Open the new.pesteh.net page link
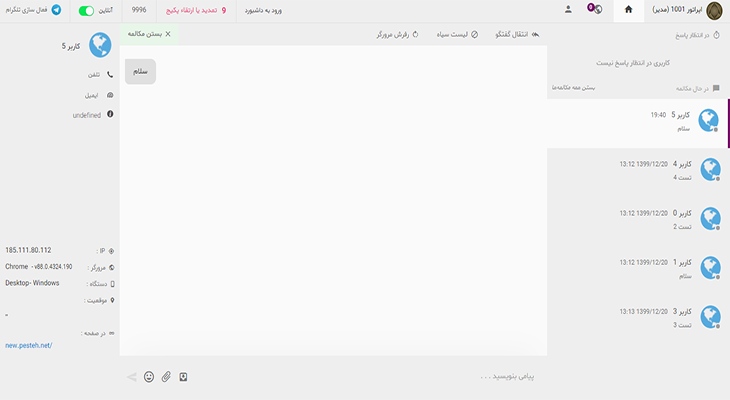Viewport: 730px width, 400px height. coord(28,345)
